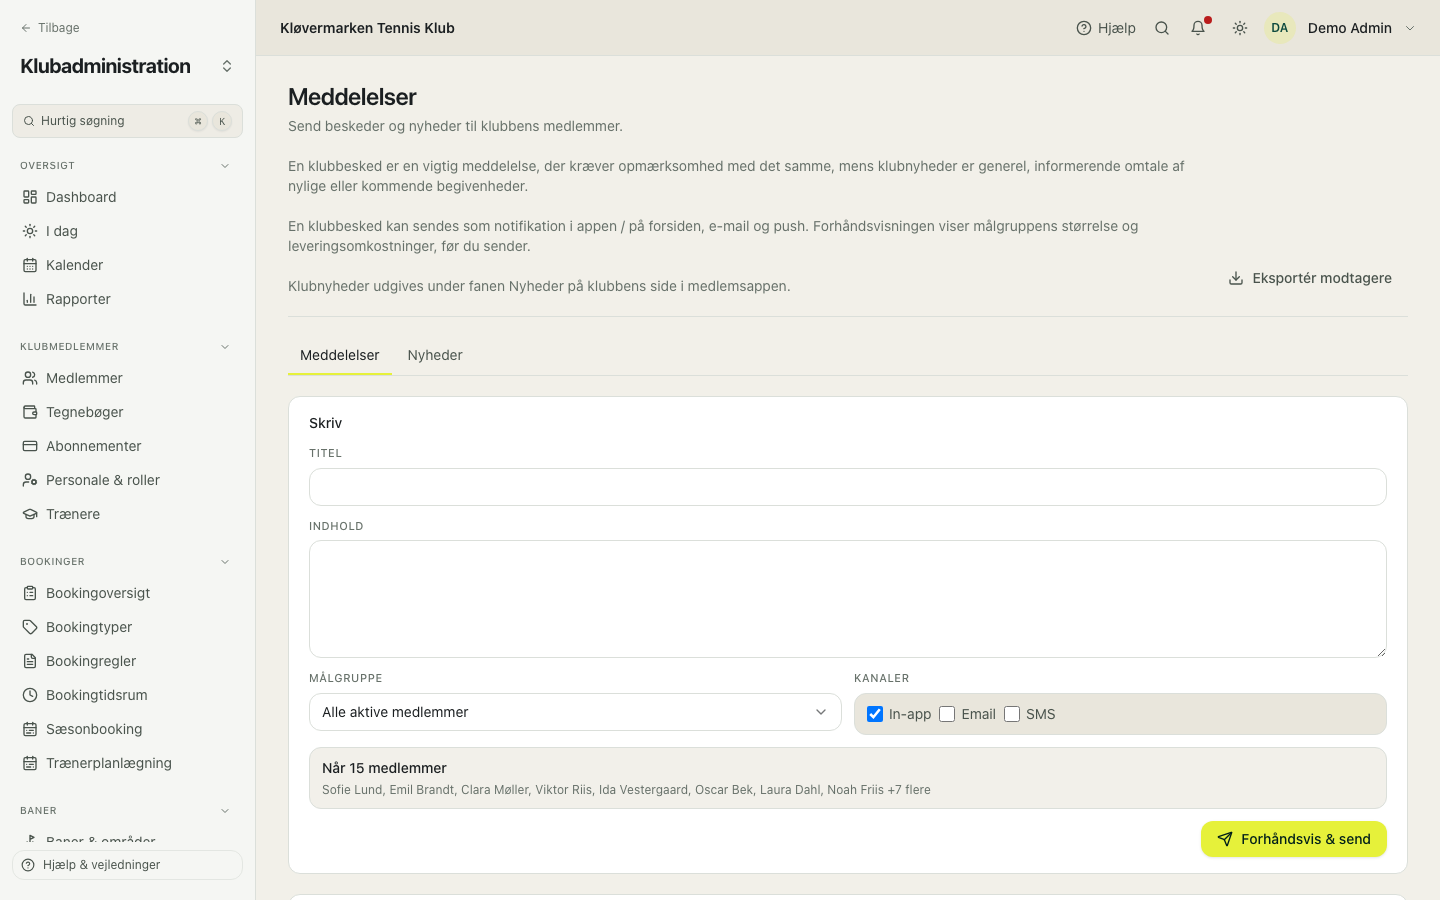Click the Kalender calendar icon

tap(30, 265)
